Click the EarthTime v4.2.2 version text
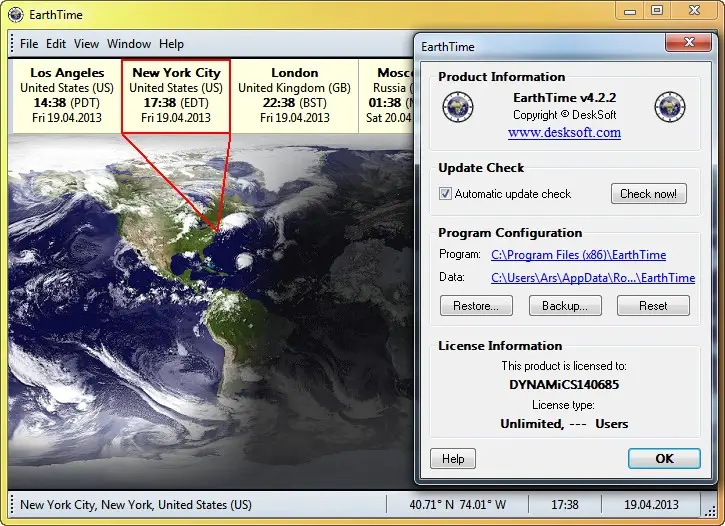This screenshot has width=725, height=526. point(565,98)
